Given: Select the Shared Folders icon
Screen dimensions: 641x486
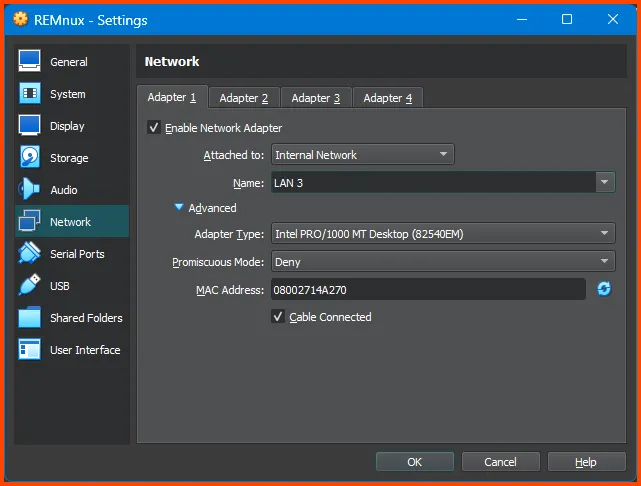Looking at the screenshot, I should point(29,317).
